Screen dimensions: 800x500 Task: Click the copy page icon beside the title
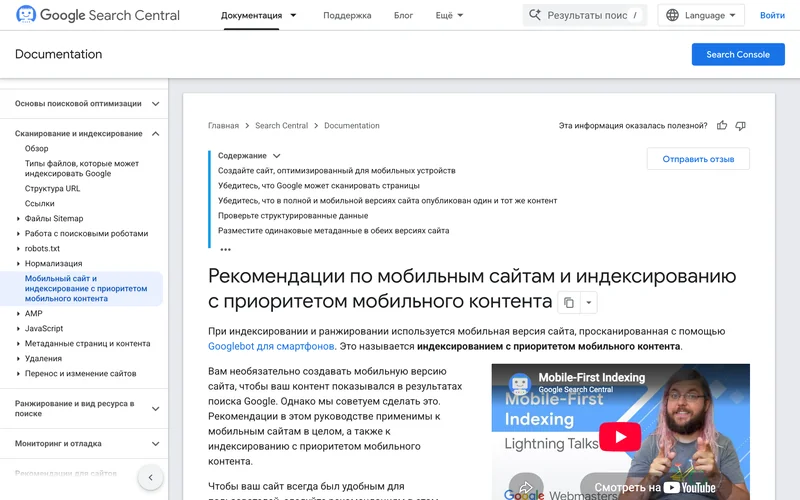pyautogui.click(x=568, y=303)
